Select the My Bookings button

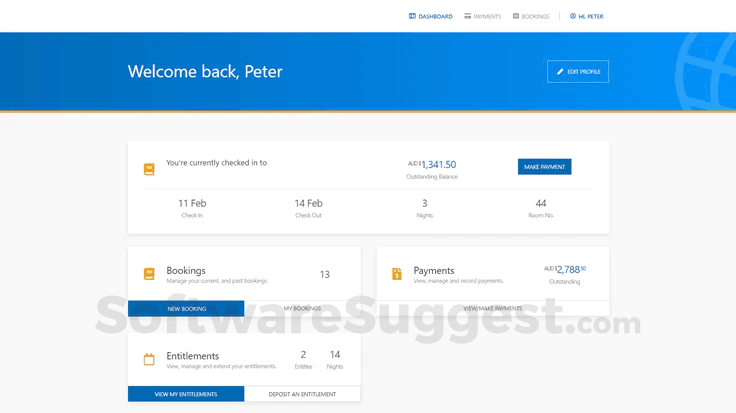(x=302, y=309)
